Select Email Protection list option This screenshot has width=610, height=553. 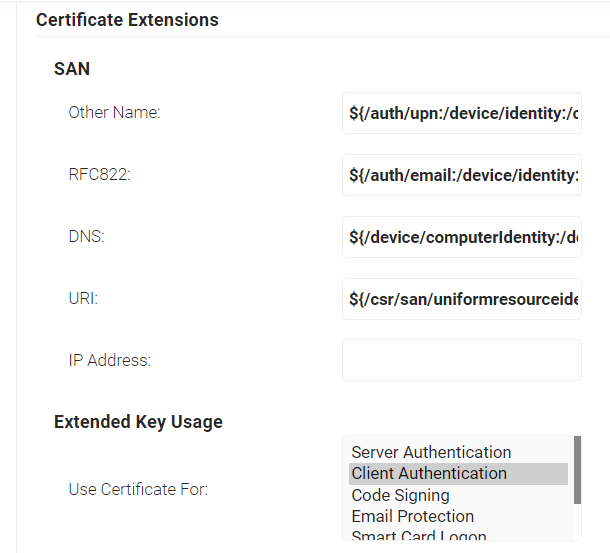tap(412, 516)
